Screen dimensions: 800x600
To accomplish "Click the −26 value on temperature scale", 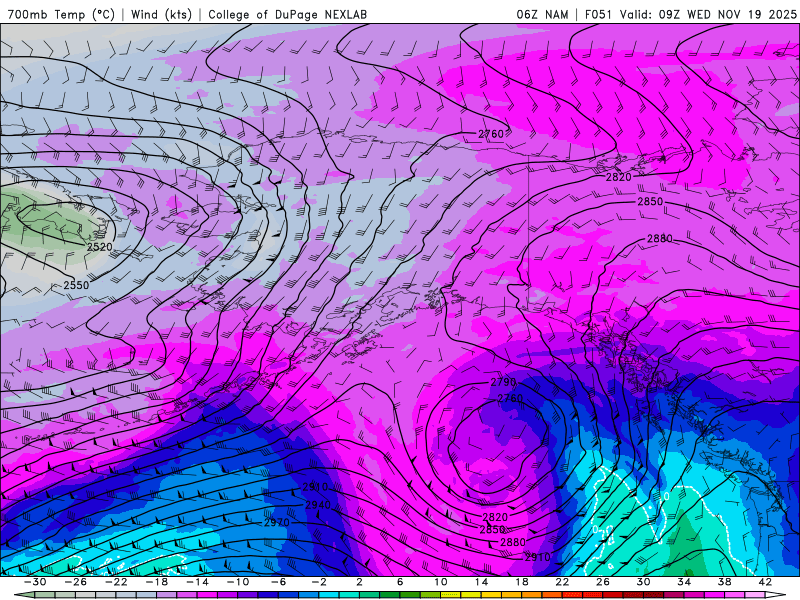I will point(76,582).
